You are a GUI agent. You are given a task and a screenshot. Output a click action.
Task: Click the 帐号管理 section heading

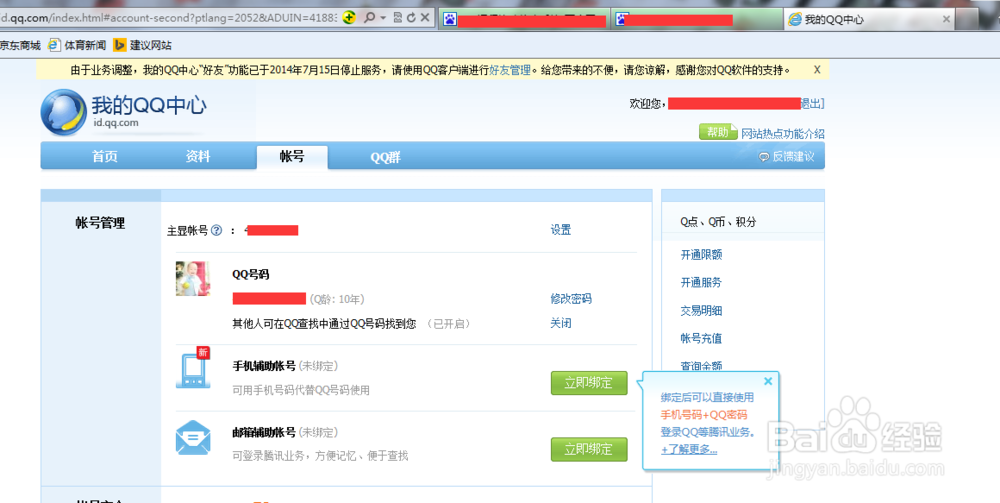(100, 223)
